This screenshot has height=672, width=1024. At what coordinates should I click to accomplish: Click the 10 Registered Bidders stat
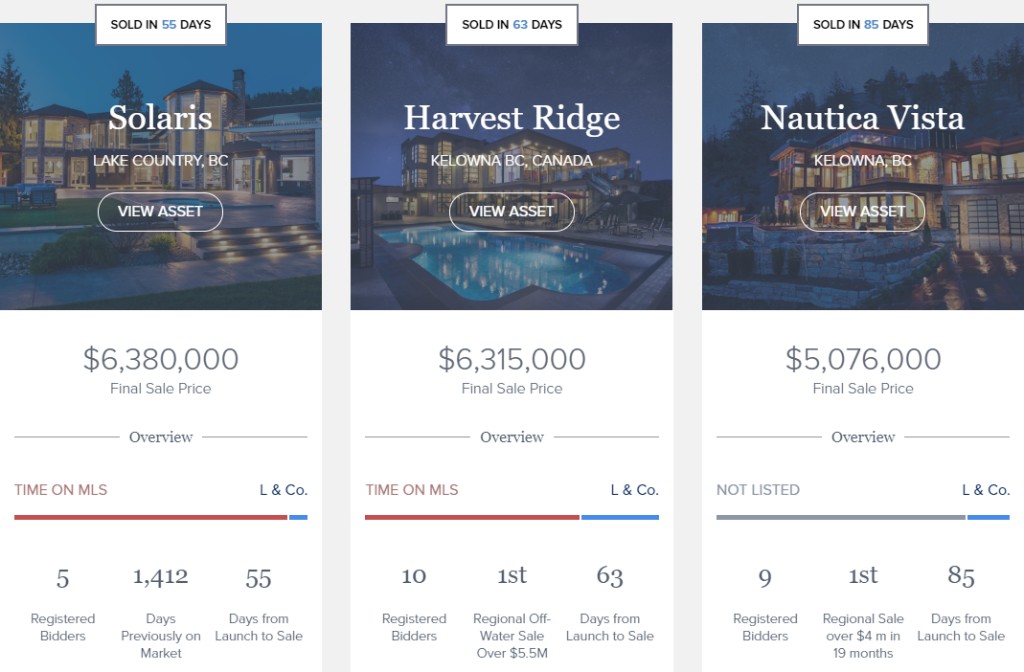coord(414,604)
